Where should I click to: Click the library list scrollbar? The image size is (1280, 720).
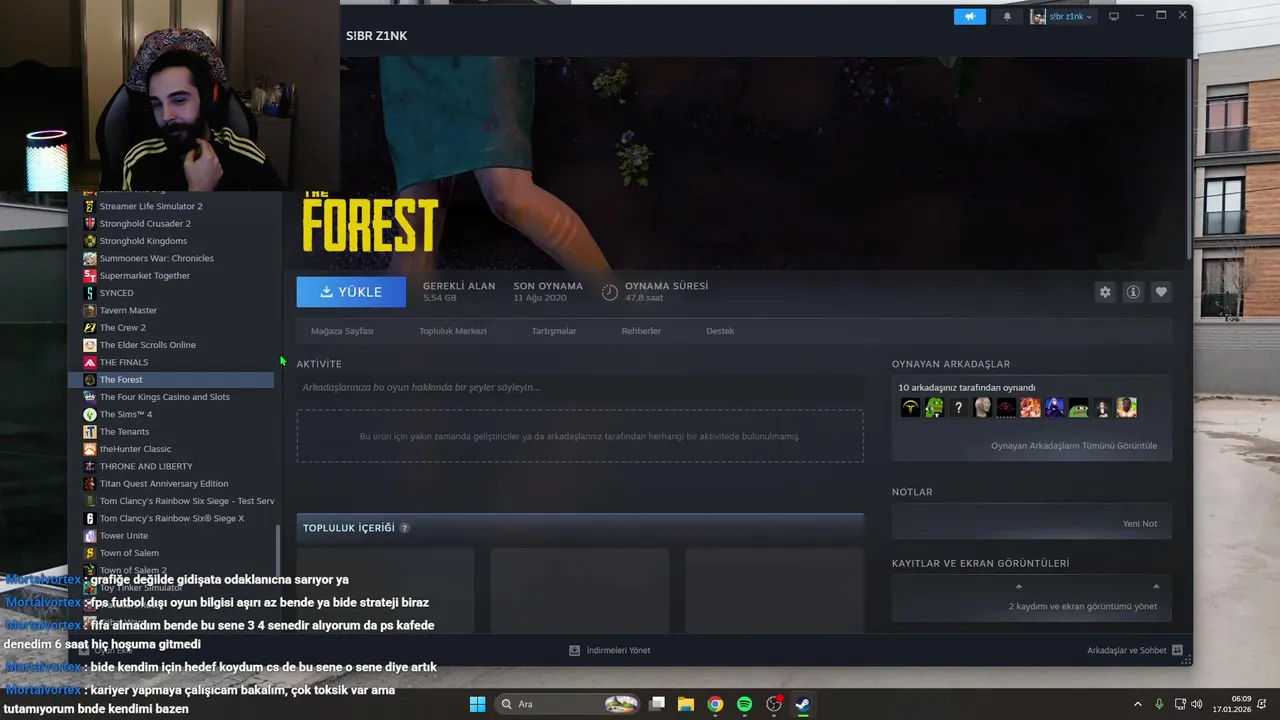279,550
